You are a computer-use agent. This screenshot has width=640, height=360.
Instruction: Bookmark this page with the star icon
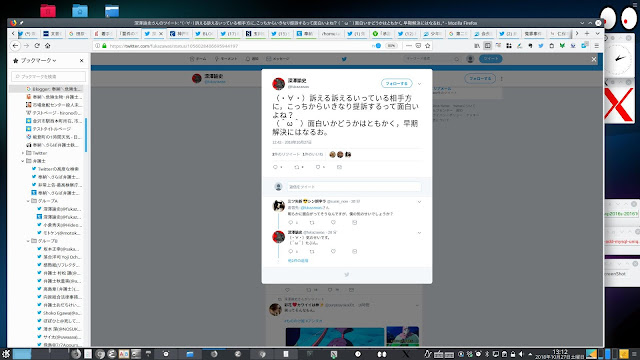pos(427,46)
